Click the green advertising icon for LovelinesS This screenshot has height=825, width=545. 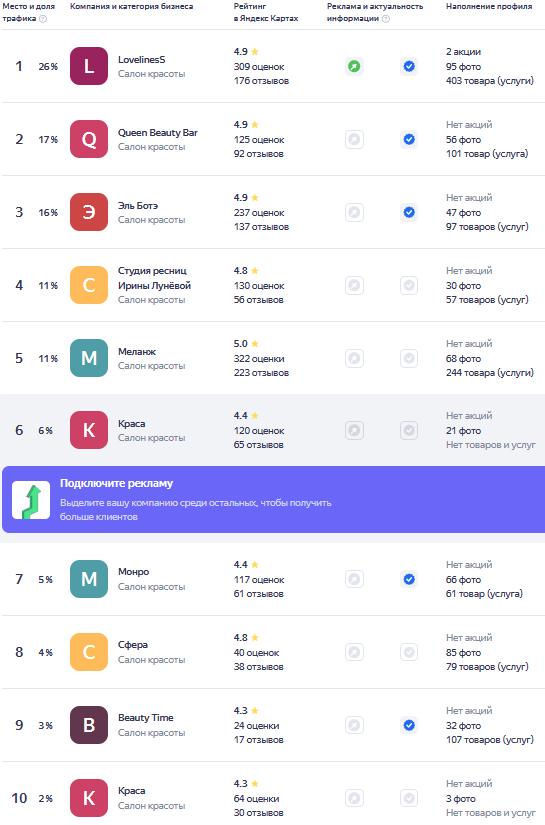pyautogui.click(x=354, y=66)
